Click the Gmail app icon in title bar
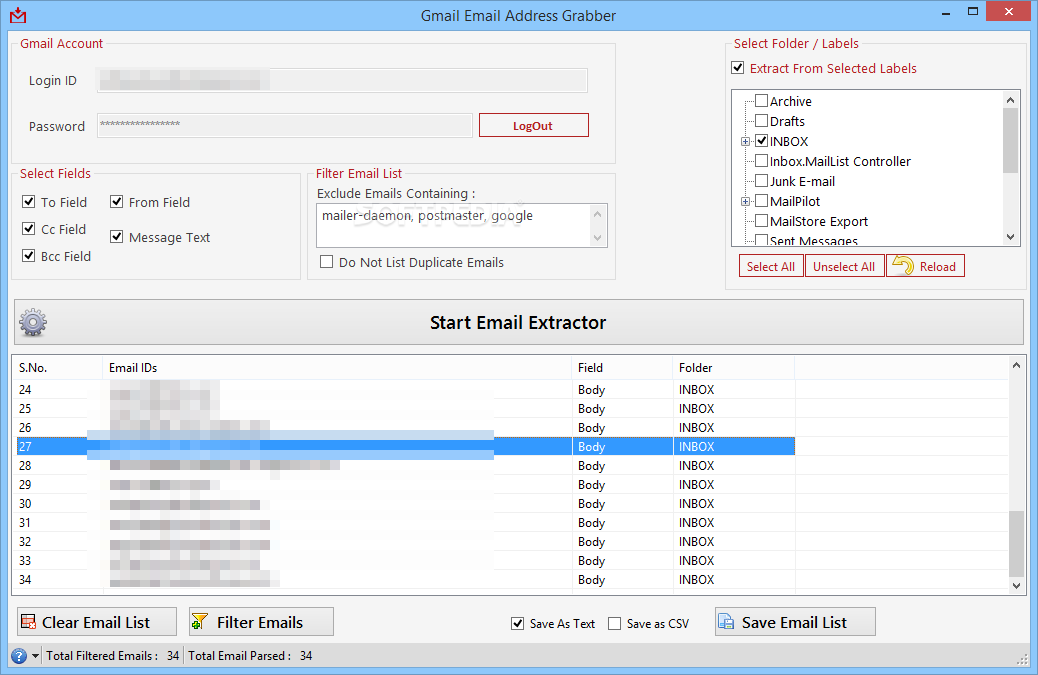The image size is (1038, 675). click(19, 15)
